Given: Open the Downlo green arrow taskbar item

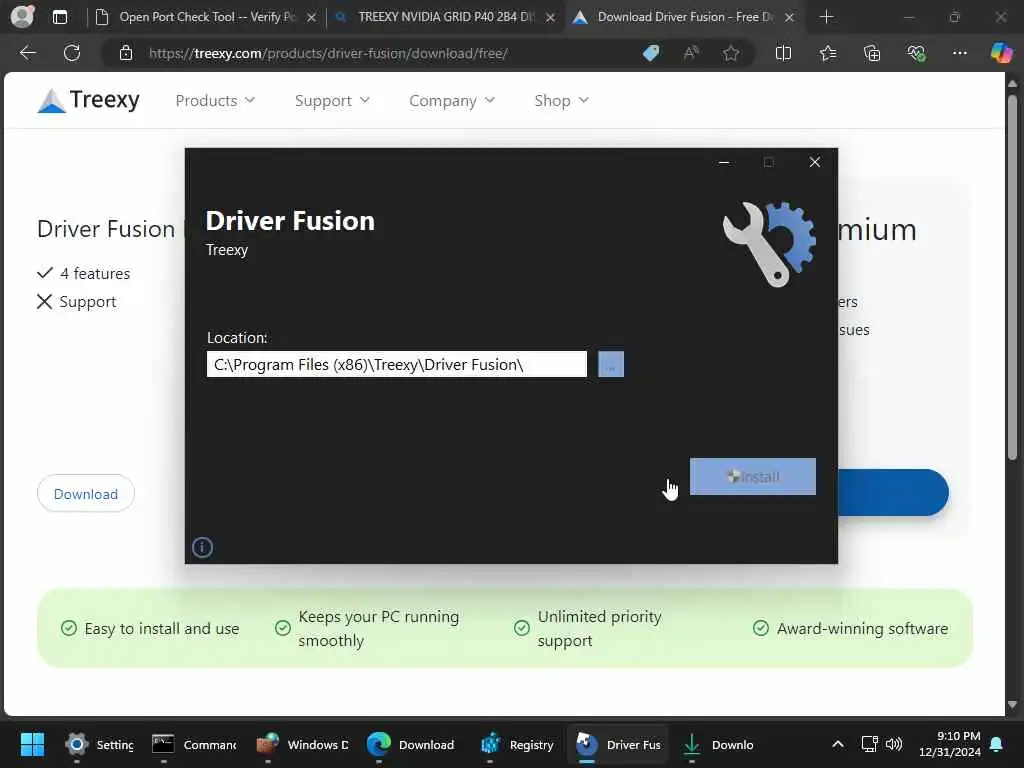Looking at the screenshot, I should pyautogui.click(x=718, y=744).
